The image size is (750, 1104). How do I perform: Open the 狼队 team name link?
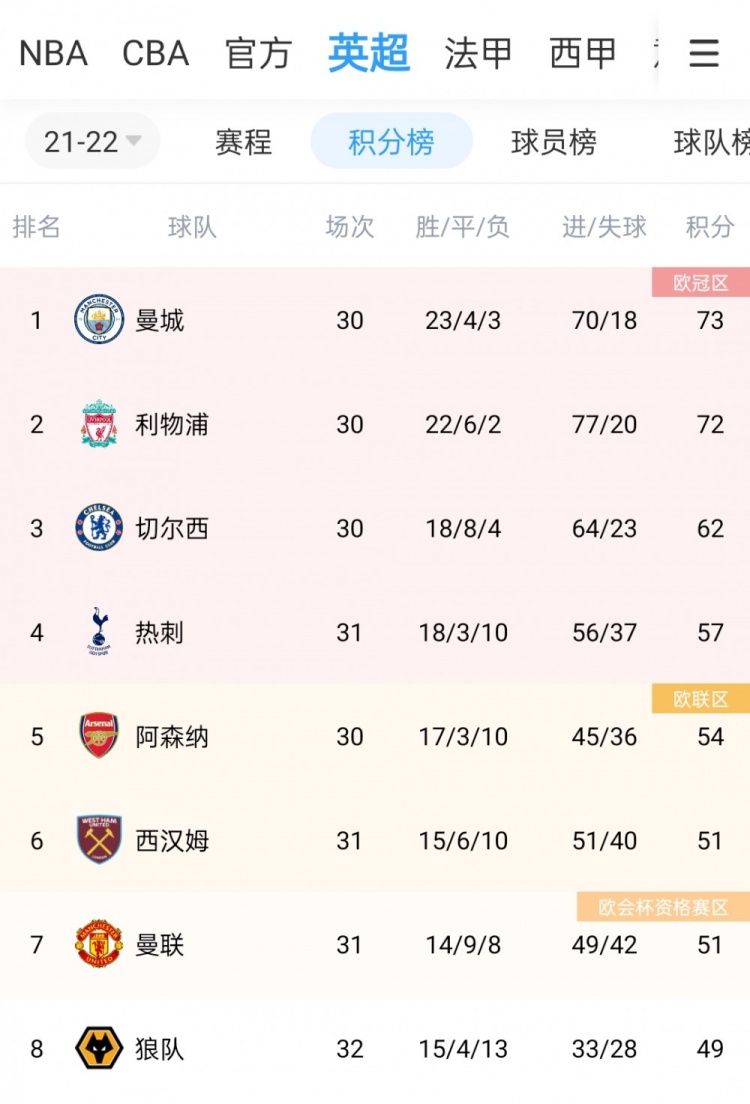tap(160, 1049)
